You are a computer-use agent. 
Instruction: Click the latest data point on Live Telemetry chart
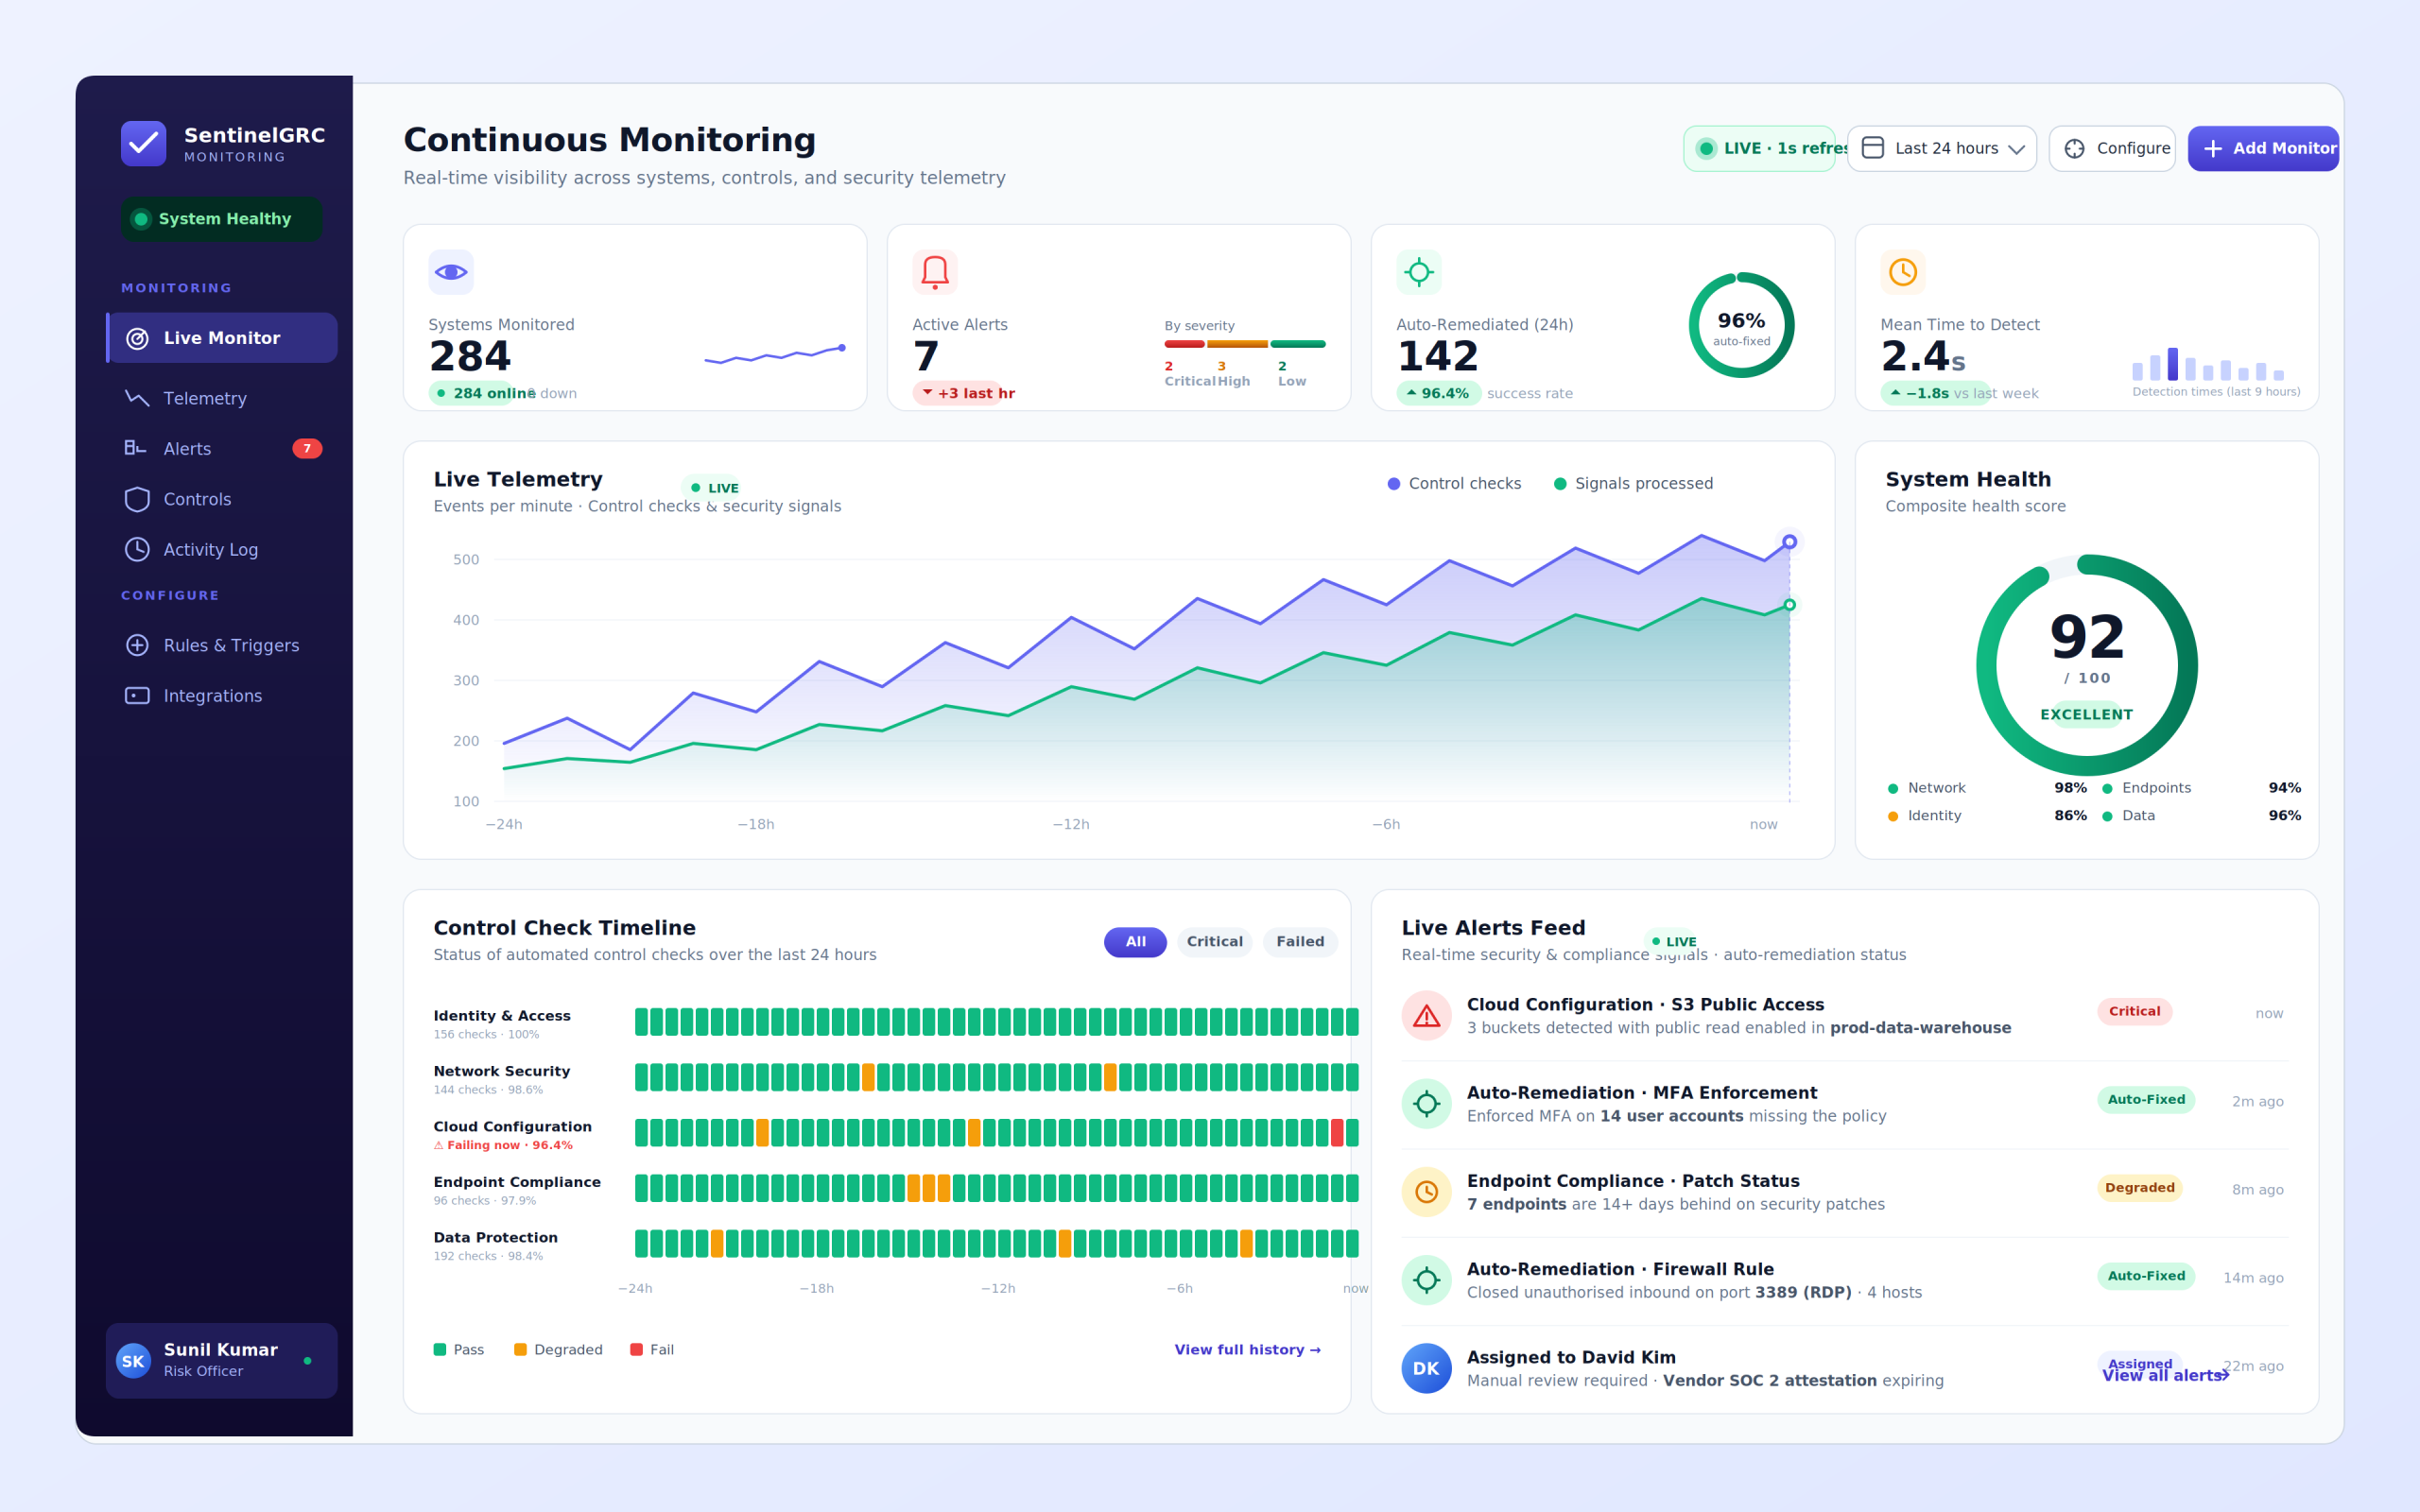1790,542
